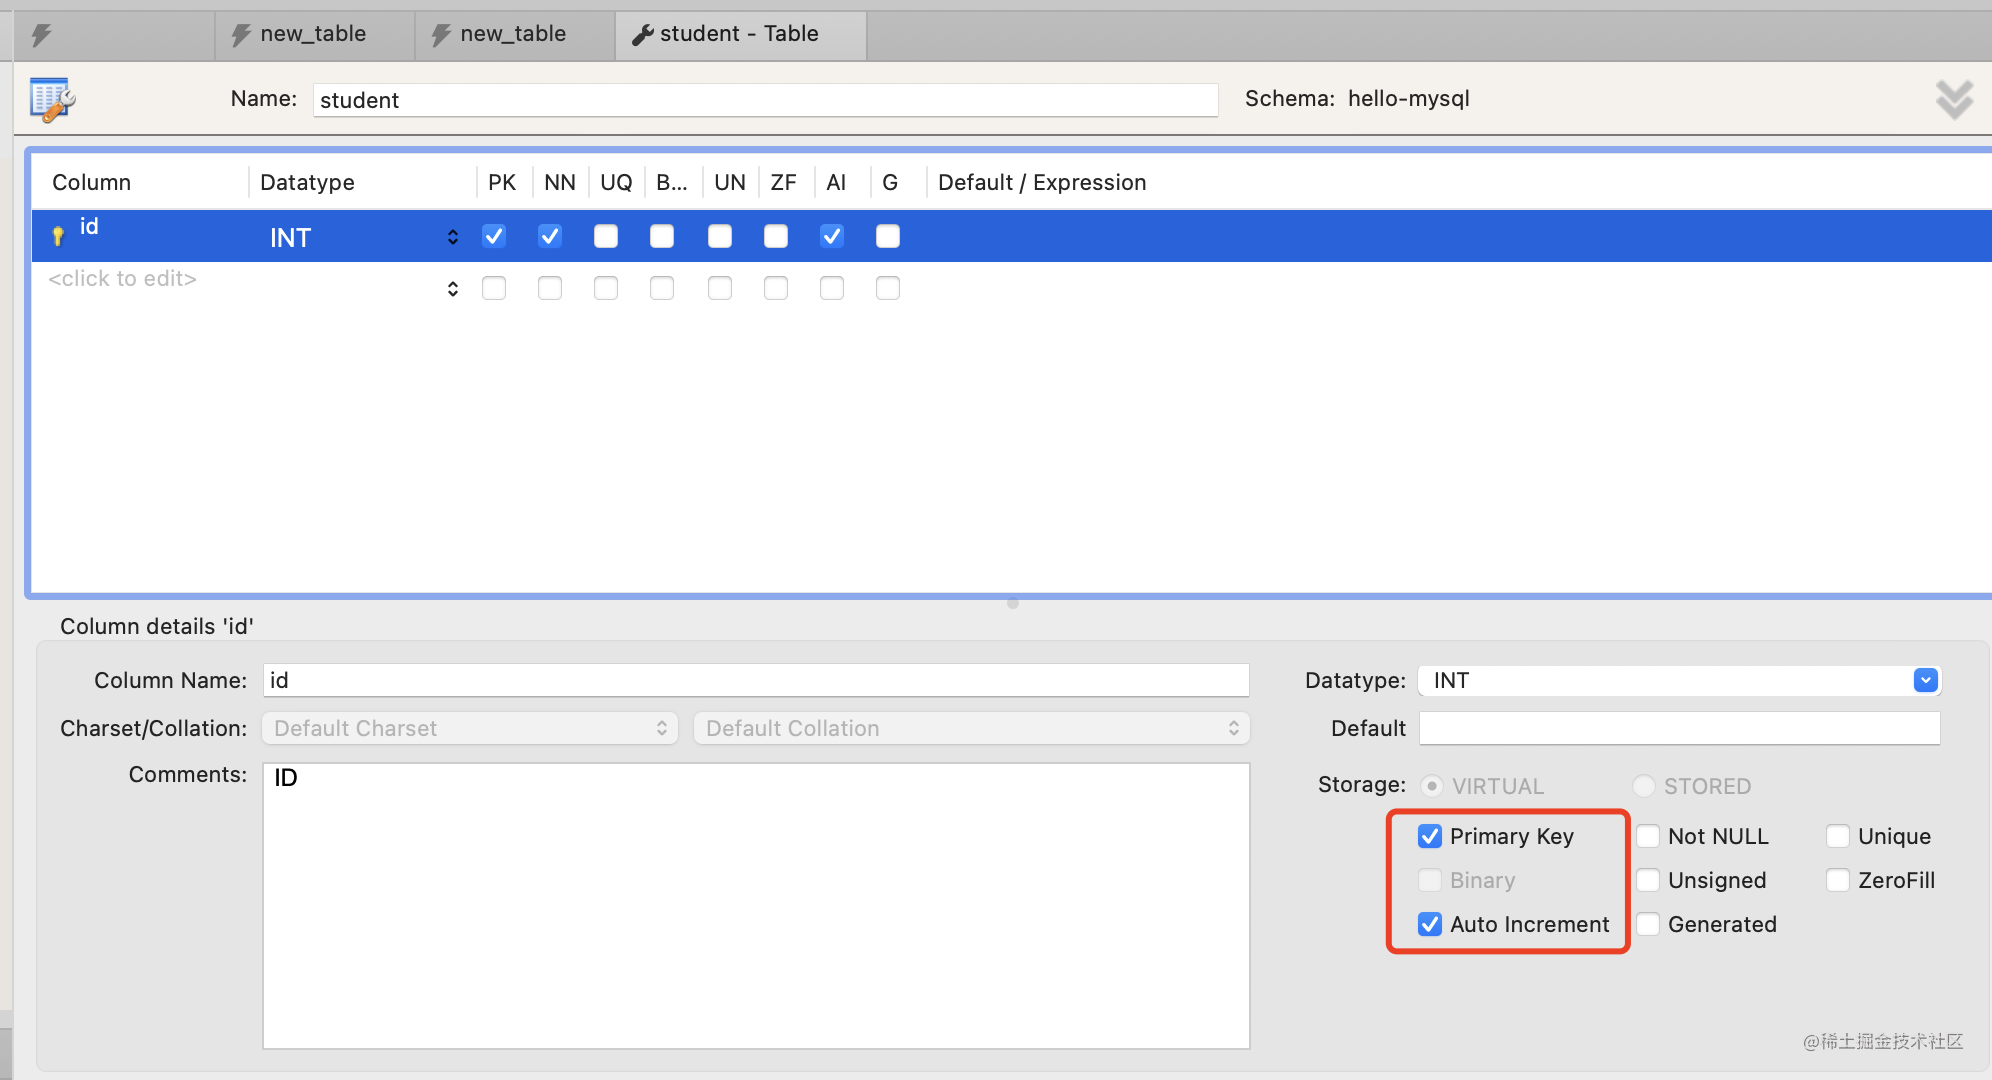1992x1080 pixels.
Task: Open the Datatype combo box dropdown arrow
Action: 1925,681
